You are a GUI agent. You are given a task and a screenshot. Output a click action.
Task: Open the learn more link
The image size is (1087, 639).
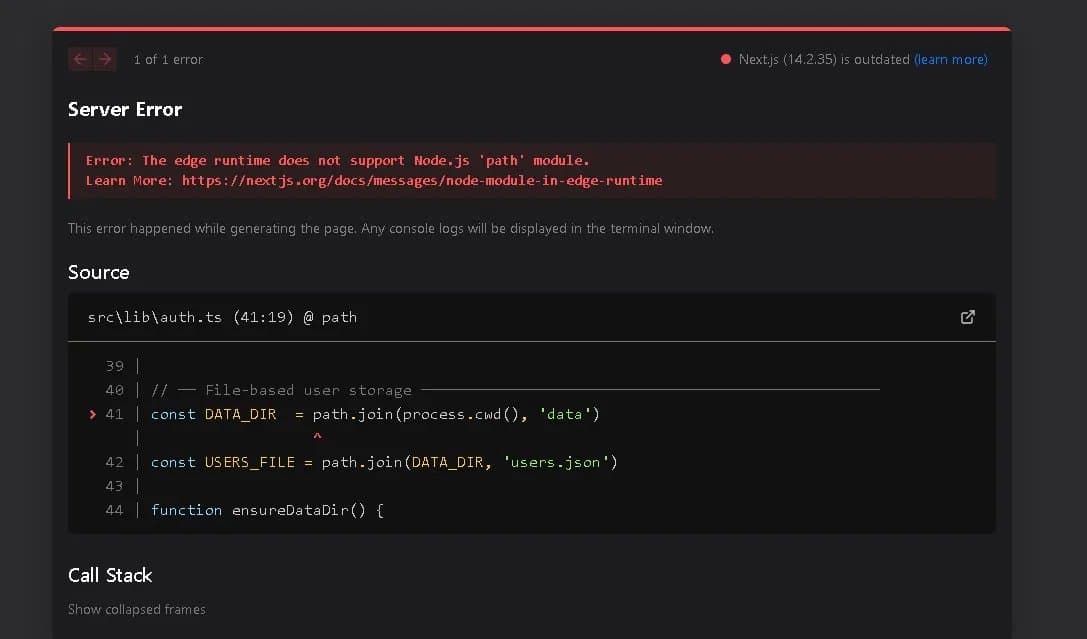(951, 60)
